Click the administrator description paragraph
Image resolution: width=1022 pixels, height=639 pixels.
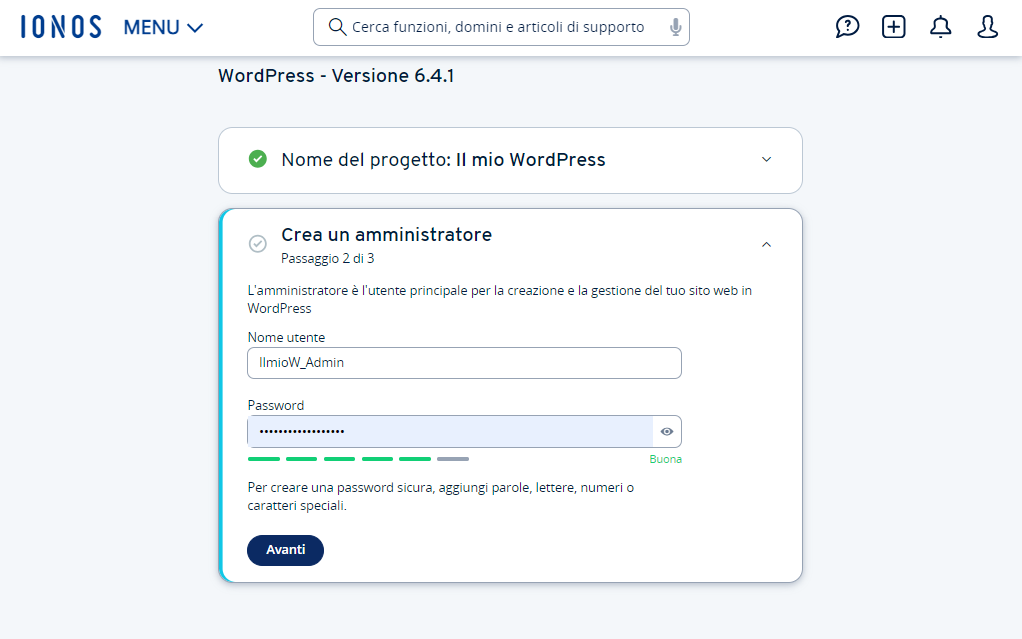(499, 299)
